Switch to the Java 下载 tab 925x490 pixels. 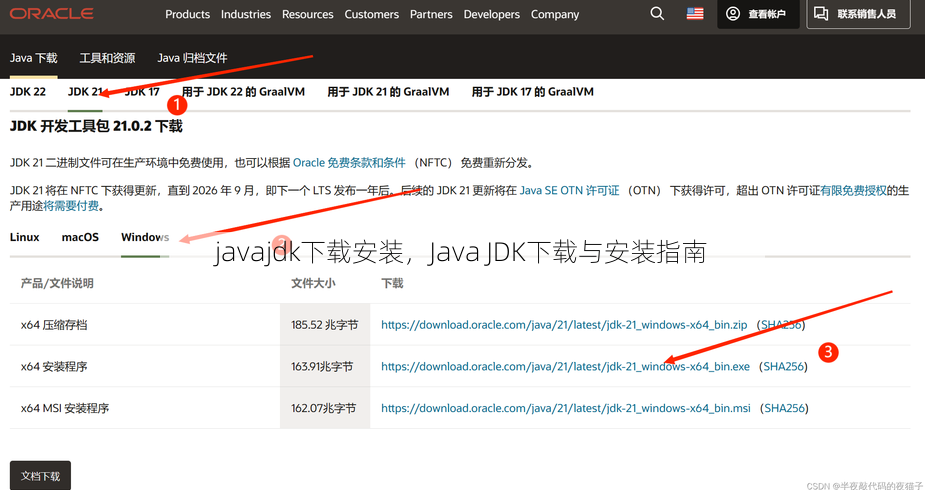coord(34,58)
